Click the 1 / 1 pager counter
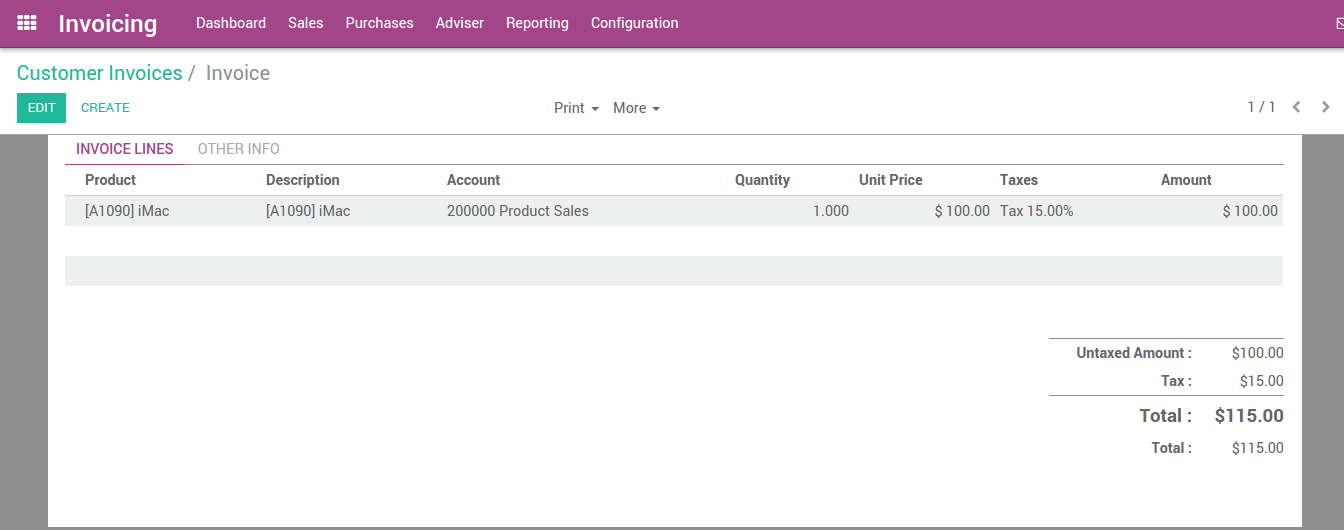 (1261, 107)
